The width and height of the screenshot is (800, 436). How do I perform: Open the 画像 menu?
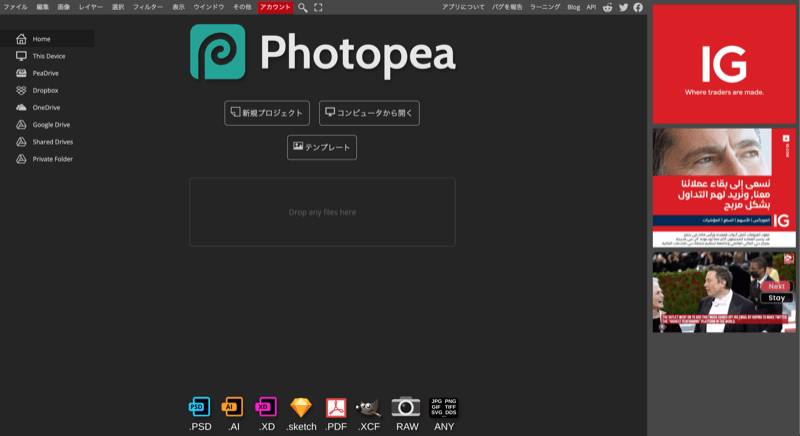64,7
